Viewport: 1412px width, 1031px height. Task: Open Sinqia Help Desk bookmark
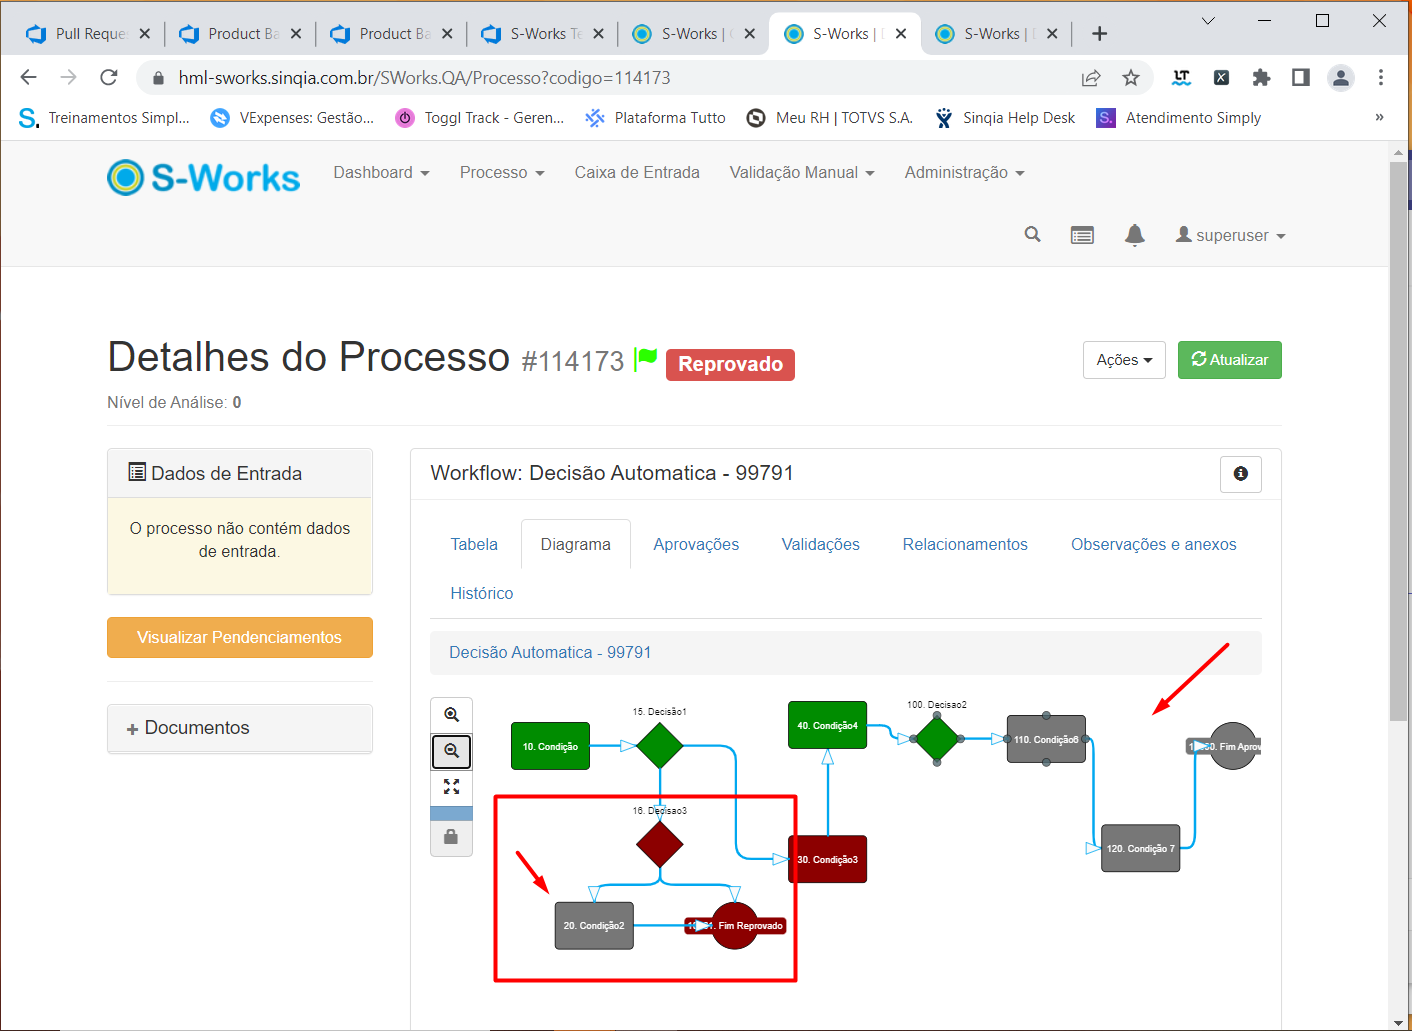(x=1005, y=118)
